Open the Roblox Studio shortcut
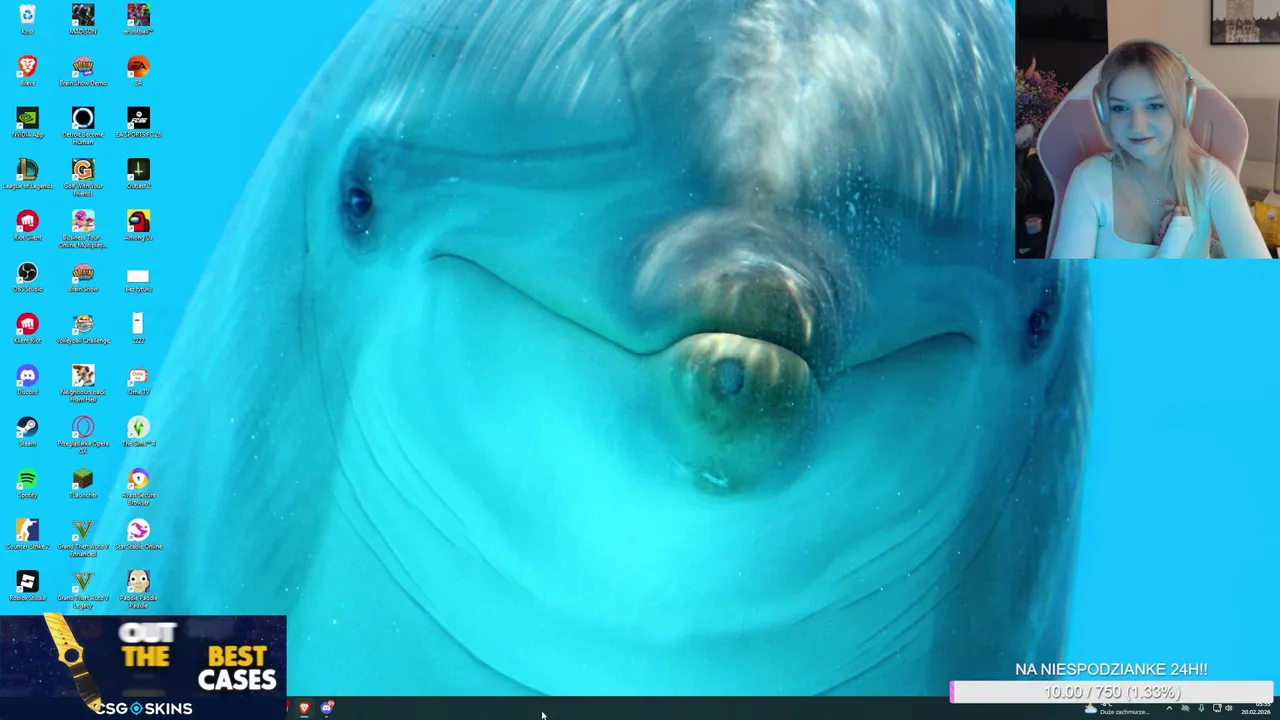 point(27,586)
